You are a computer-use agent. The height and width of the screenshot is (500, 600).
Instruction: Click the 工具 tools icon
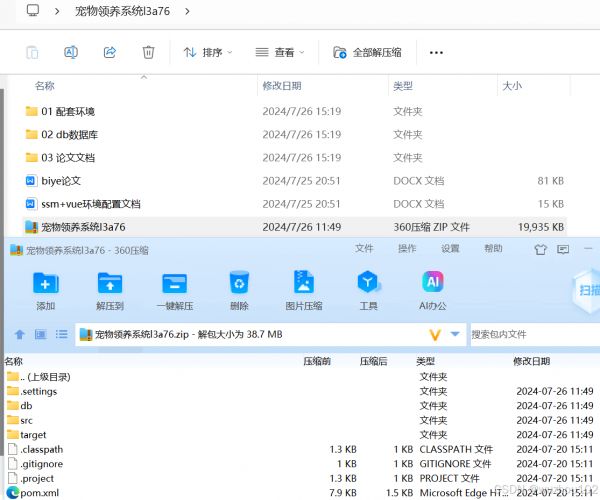(368, 290)
